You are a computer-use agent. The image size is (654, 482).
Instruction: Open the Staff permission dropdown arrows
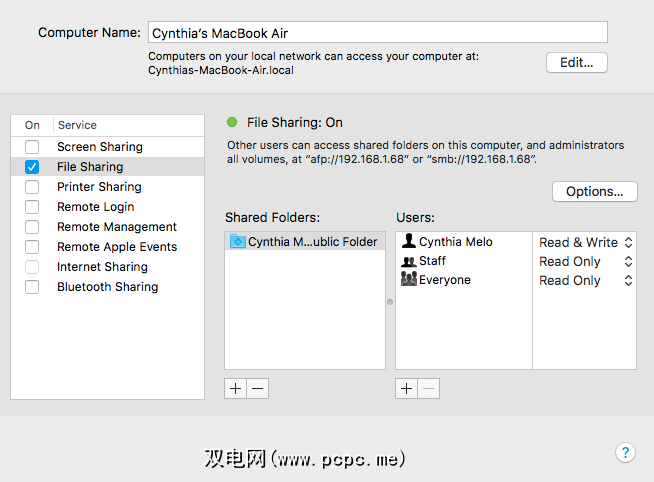coord(628,261)
